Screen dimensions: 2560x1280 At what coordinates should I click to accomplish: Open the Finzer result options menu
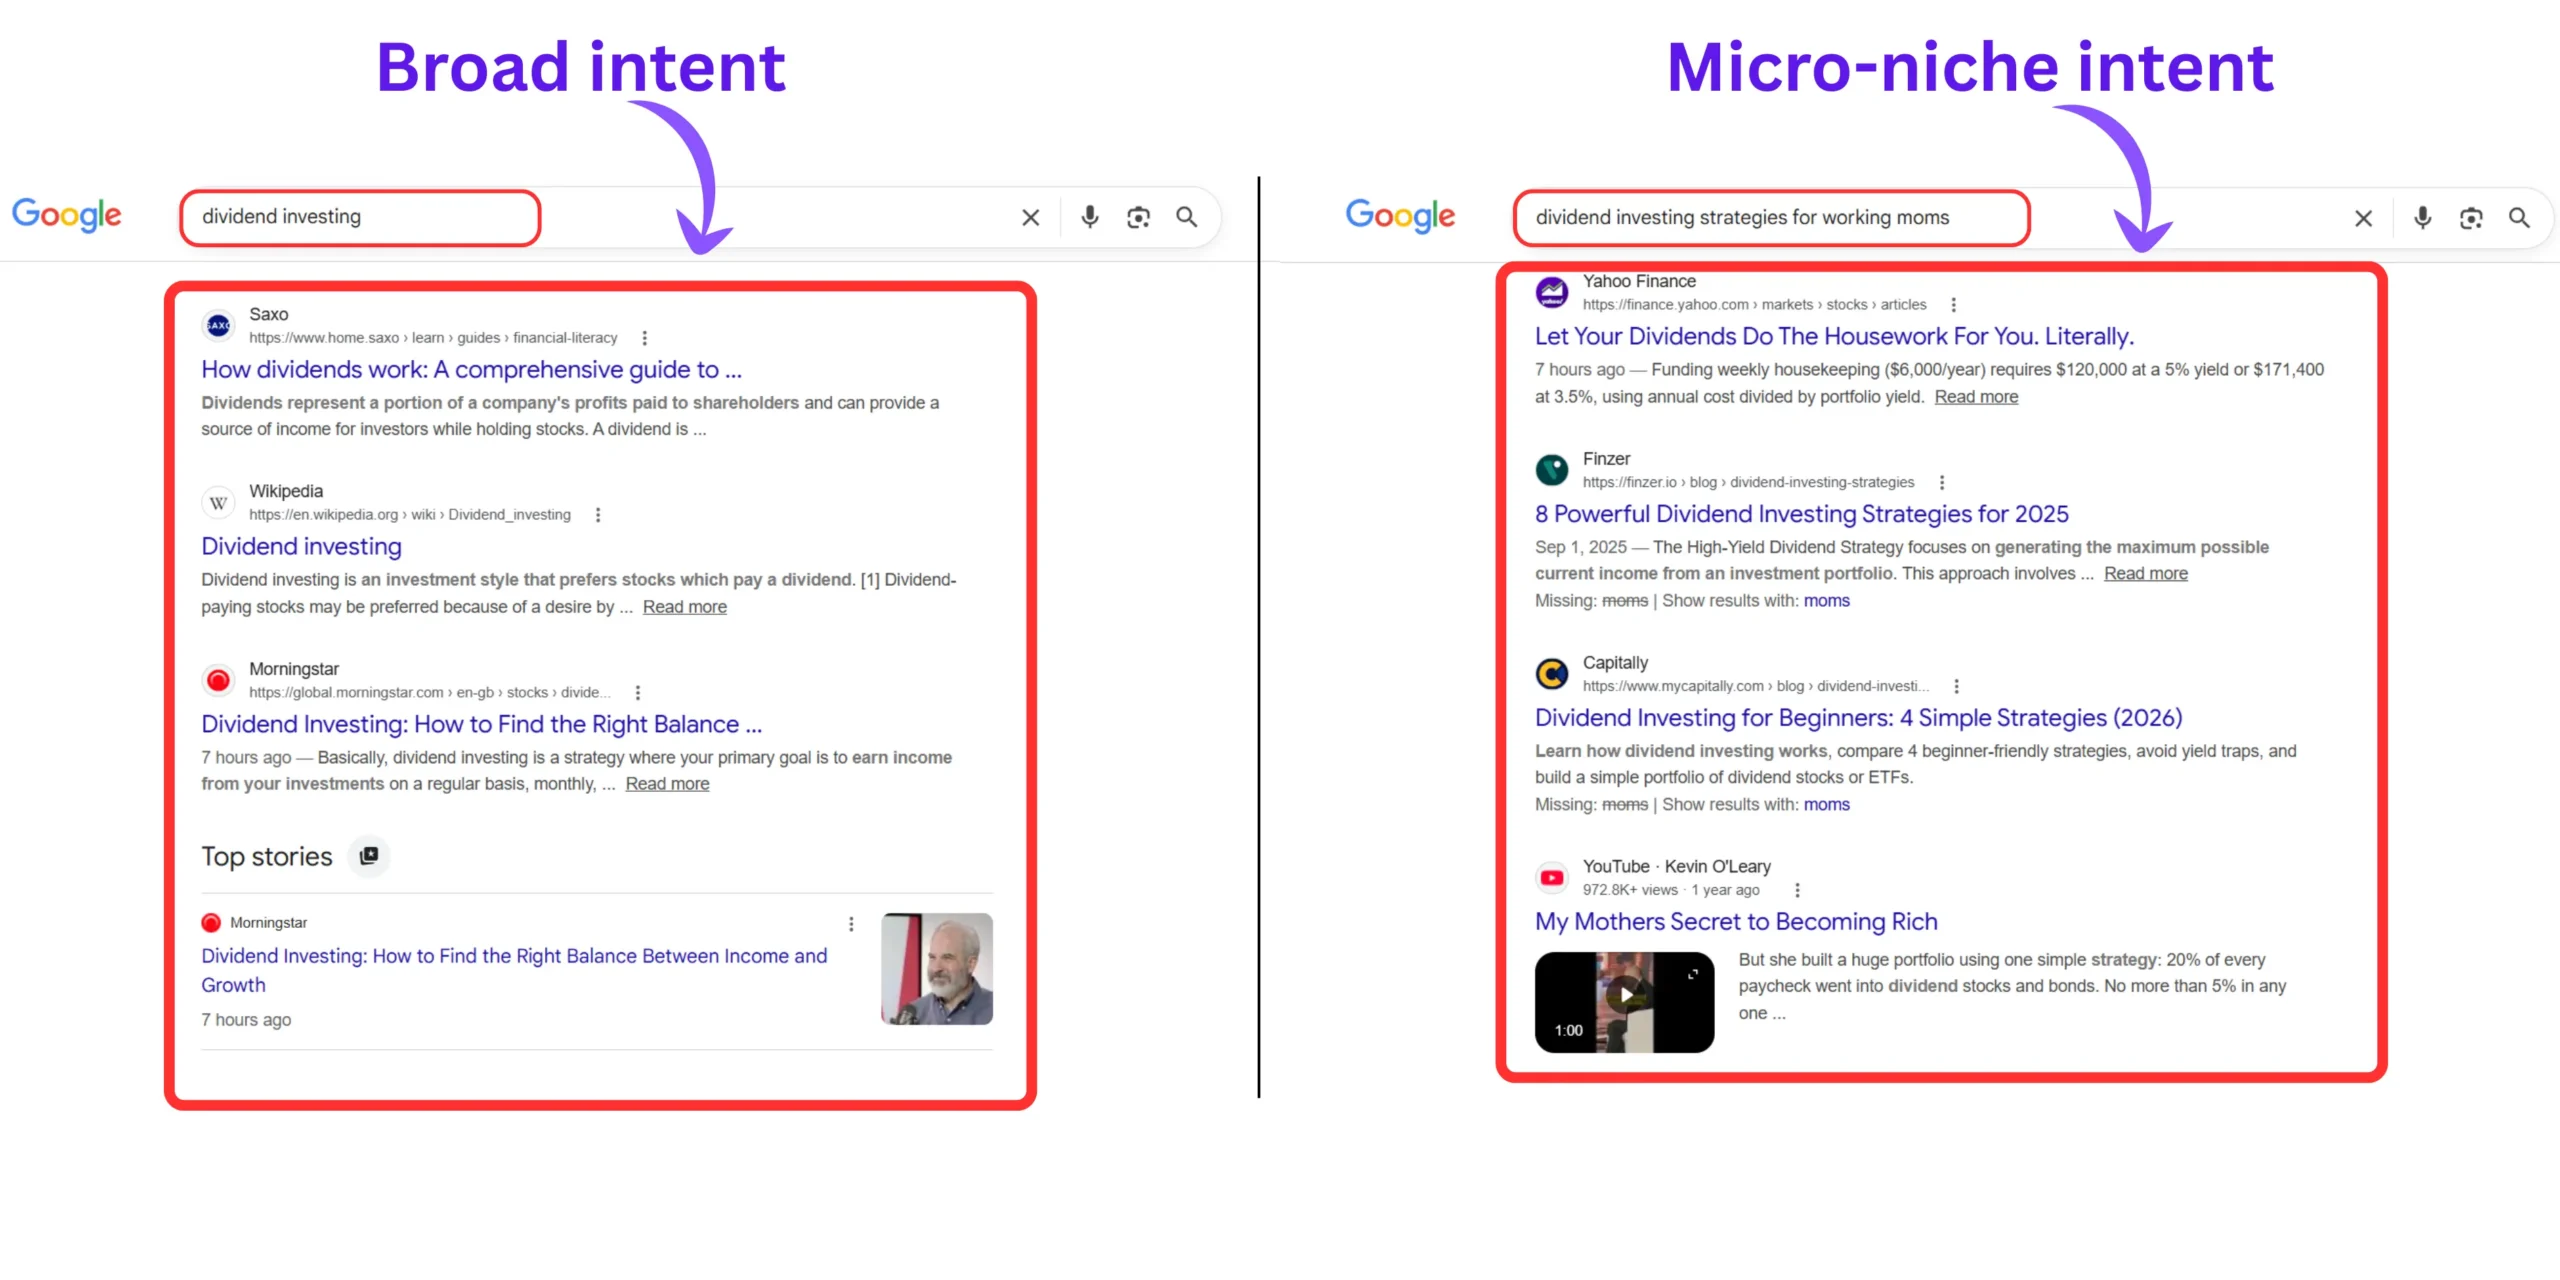coord(1942,482)
